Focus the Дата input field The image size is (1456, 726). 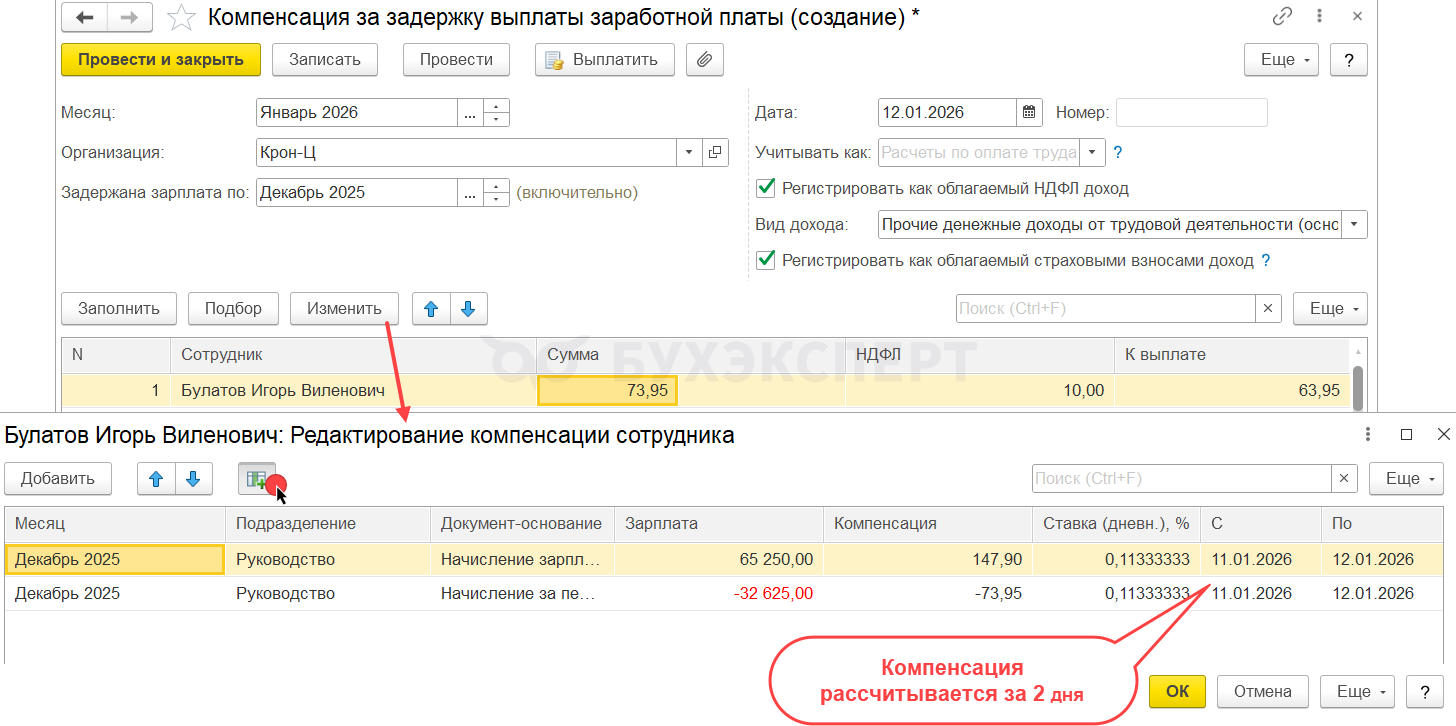pos(948,113)
